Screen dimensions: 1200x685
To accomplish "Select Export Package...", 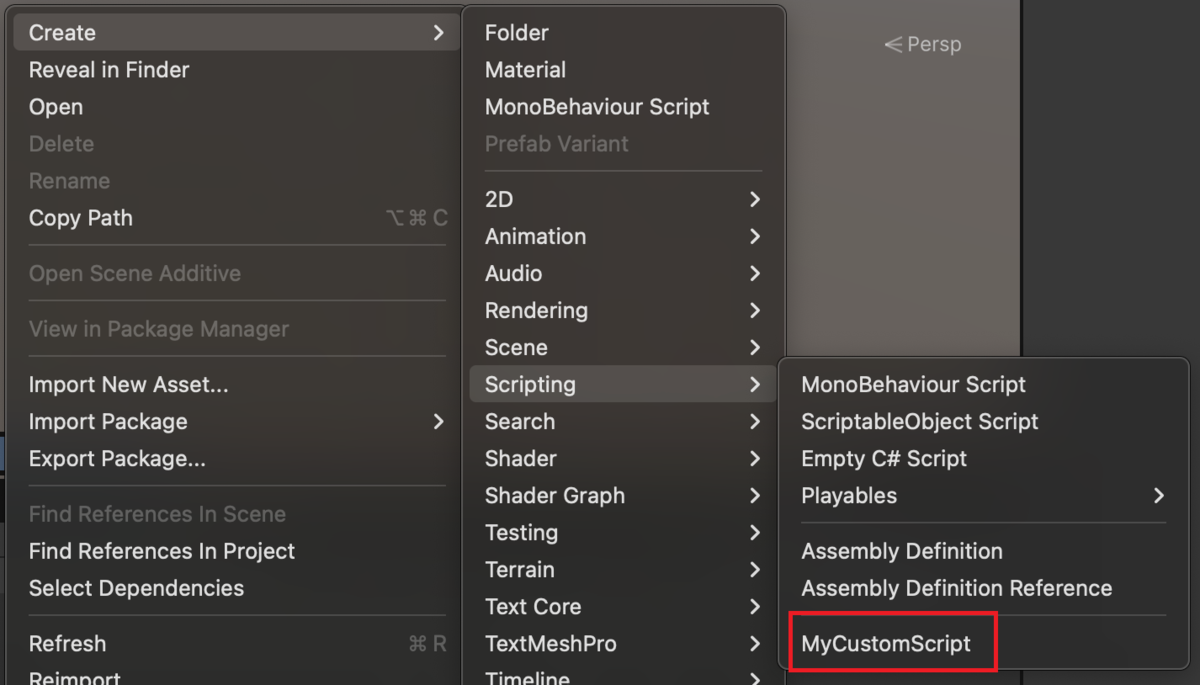I will click(x=115, y=458).
